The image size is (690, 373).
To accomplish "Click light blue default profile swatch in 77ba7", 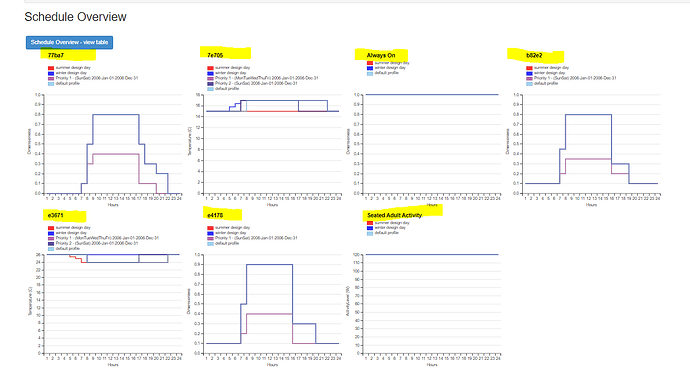I will pos(51,84).
